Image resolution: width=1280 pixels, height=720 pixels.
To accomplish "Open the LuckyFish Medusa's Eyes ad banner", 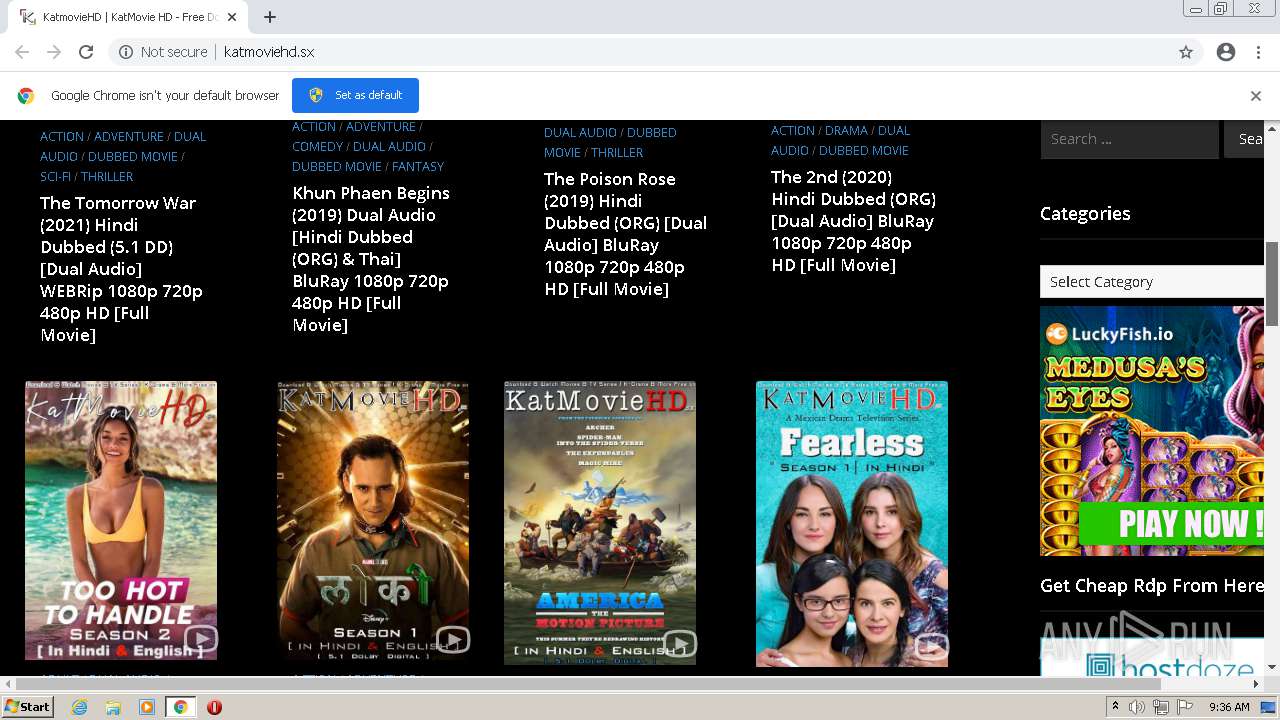I will [1152, 431].
